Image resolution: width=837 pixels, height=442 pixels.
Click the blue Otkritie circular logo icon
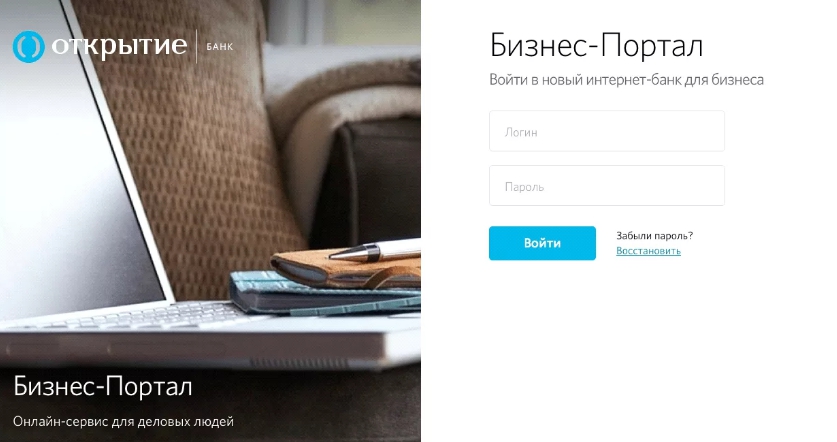coord(28,46)
